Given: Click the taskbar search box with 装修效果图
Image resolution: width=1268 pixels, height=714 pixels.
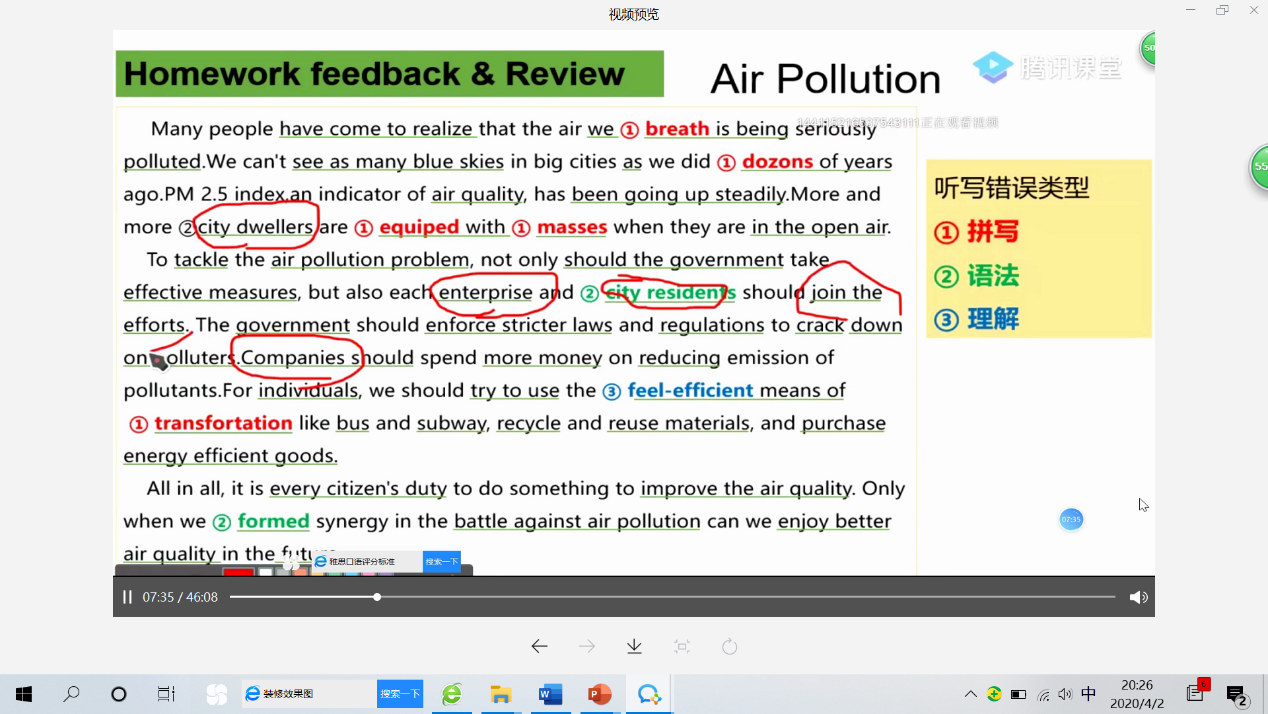Looking at the screenshot, I should (310, 694).
